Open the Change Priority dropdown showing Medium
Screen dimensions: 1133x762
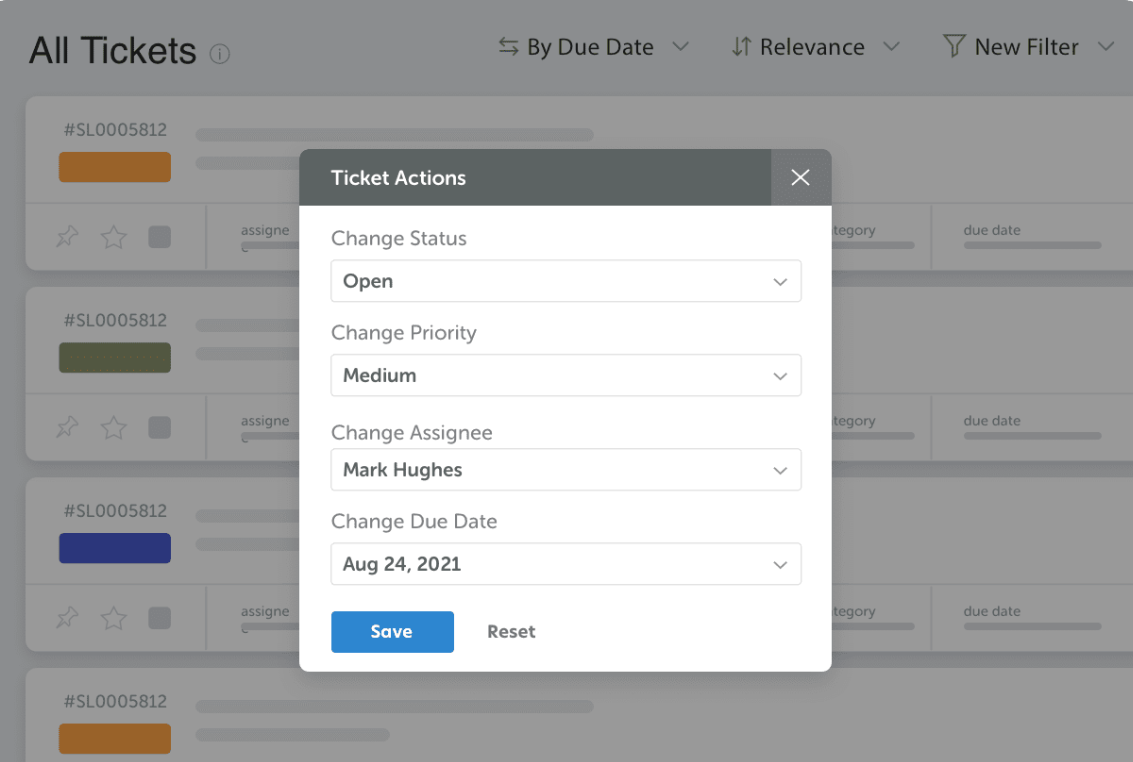click(x=566, y=375)
